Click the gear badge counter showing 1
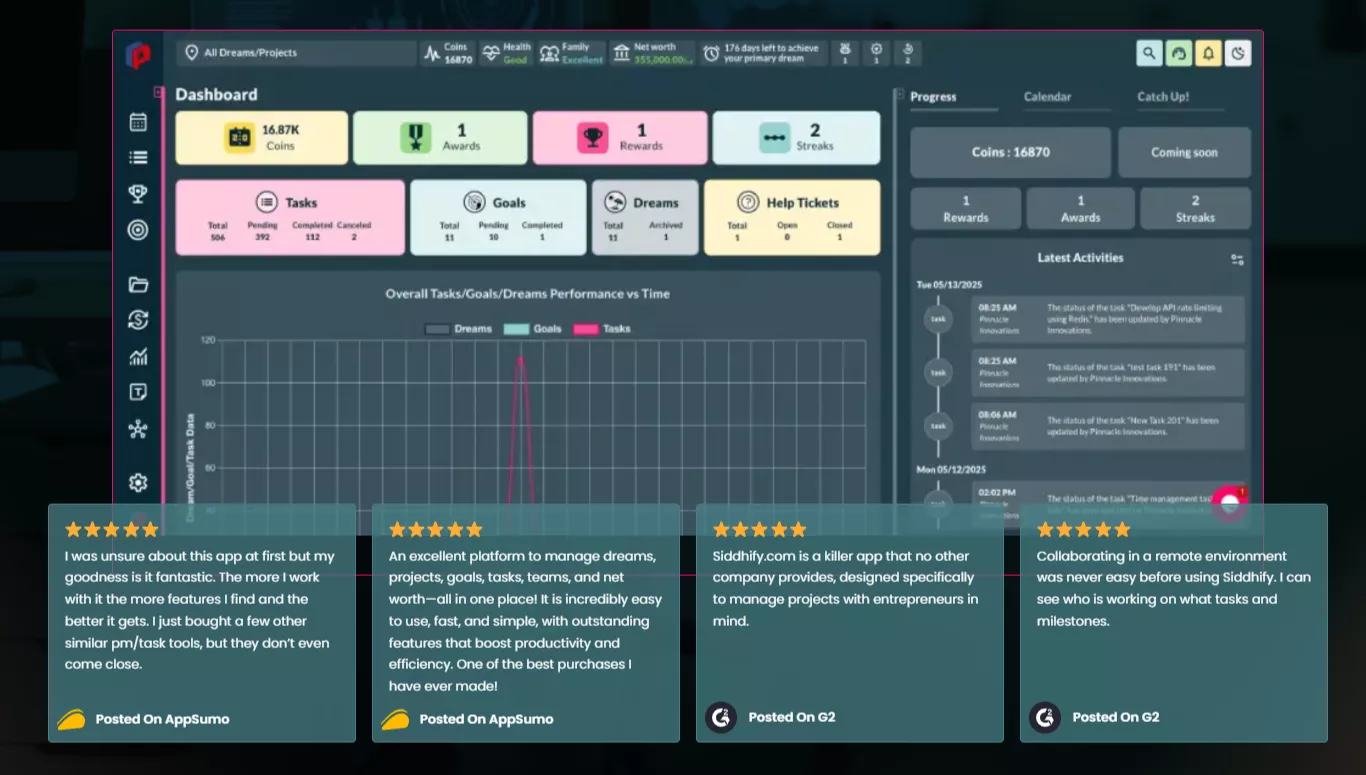This screenshot has height=775, width=1366. [876, 53]
